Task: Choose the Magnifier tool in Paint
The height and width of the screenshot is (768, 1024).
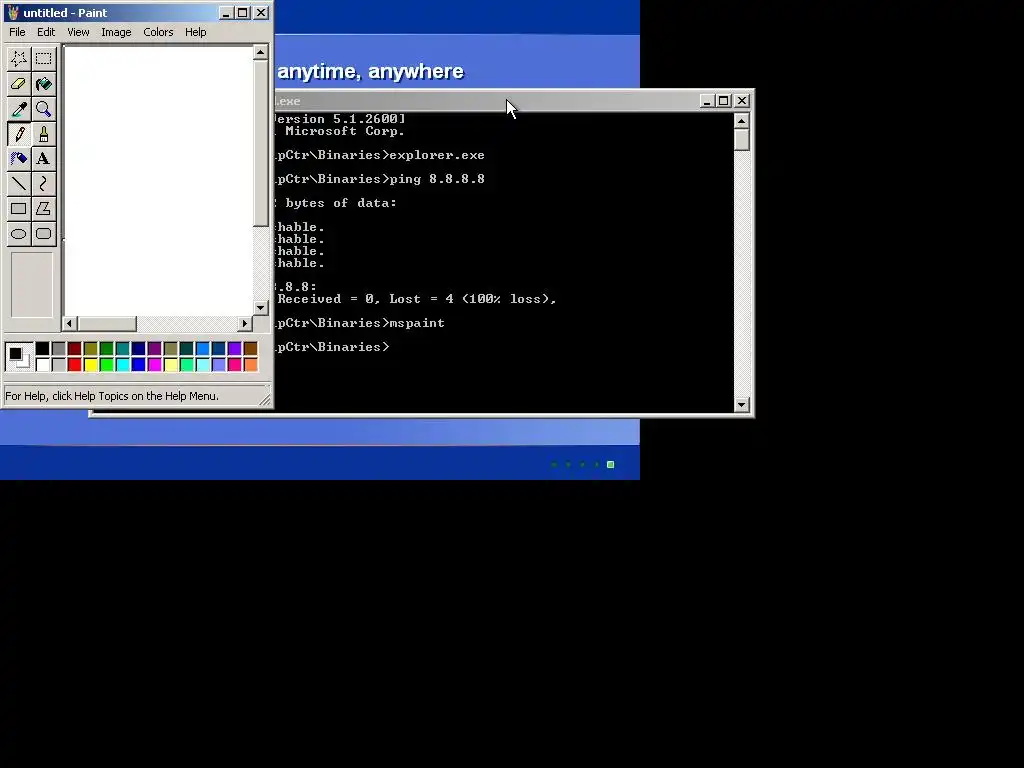Action: click(44, 109)
